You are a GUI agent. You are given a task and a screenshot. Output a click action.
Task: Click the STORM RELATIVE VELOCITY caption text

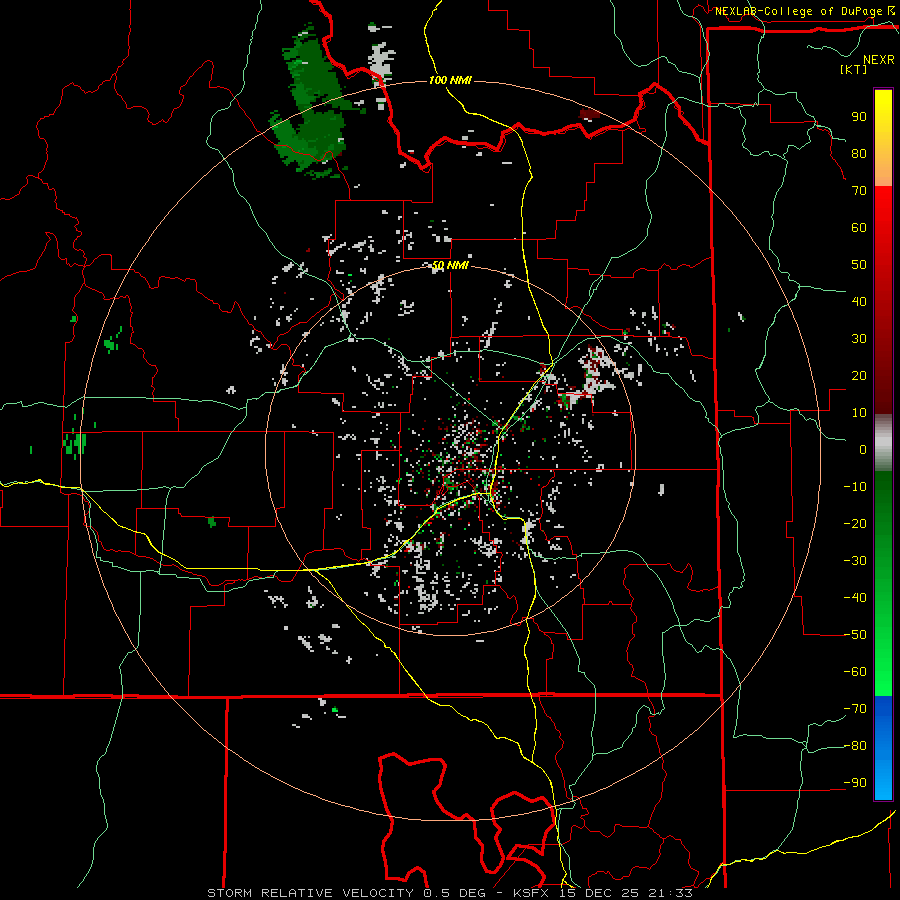click(x=310, y=893)
